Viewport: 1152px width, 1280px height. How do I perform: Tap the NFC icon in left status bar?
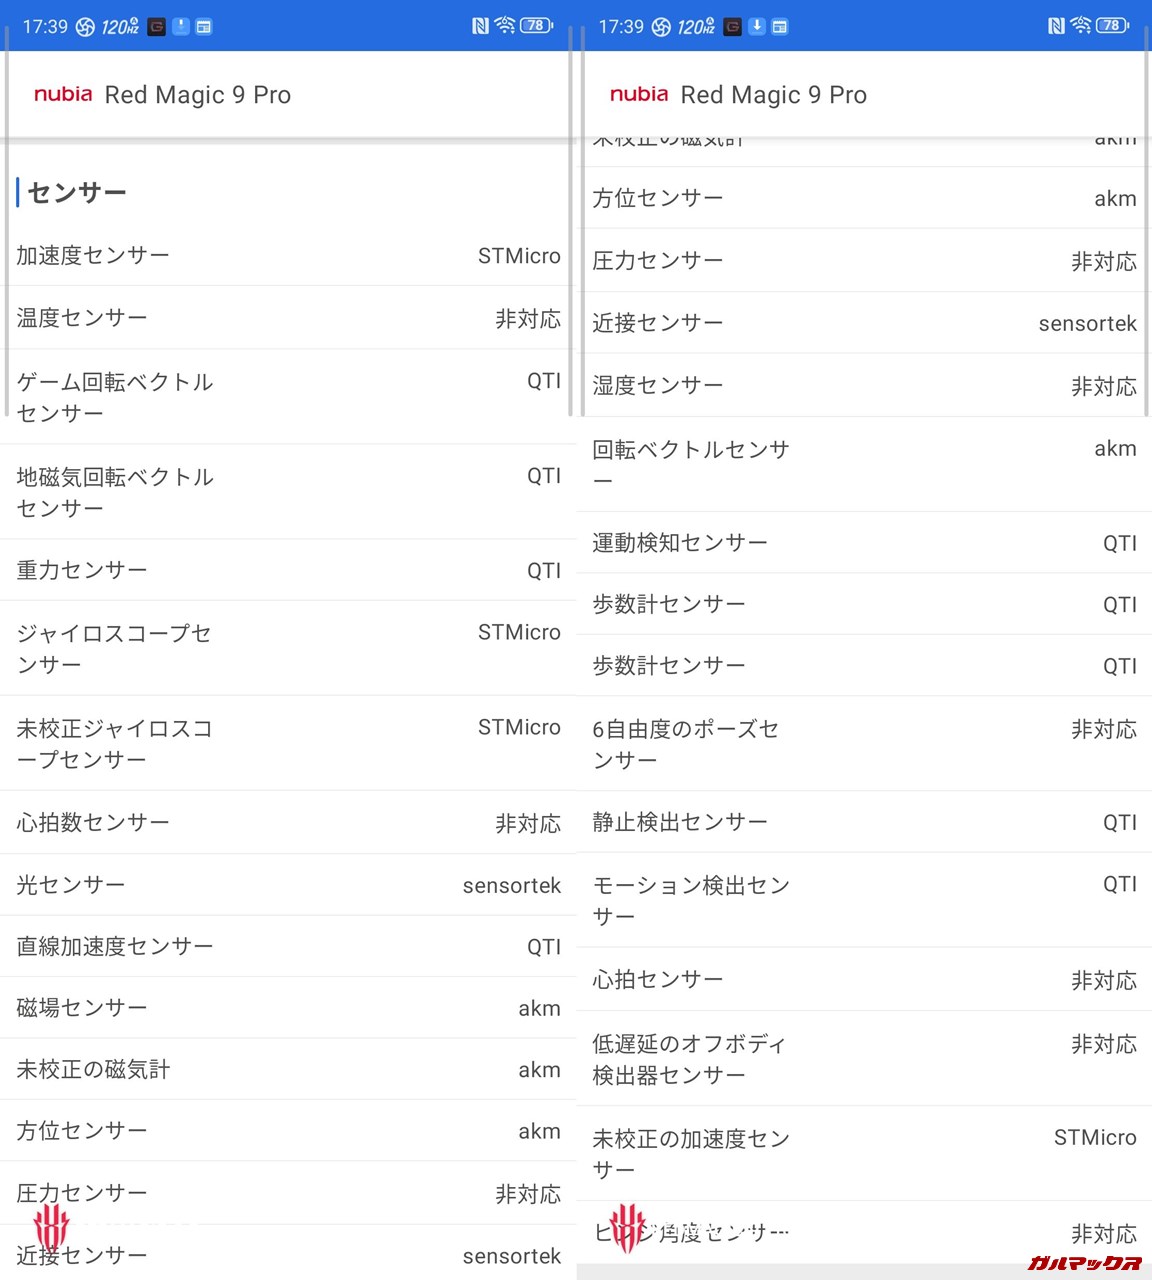point(480,26)
